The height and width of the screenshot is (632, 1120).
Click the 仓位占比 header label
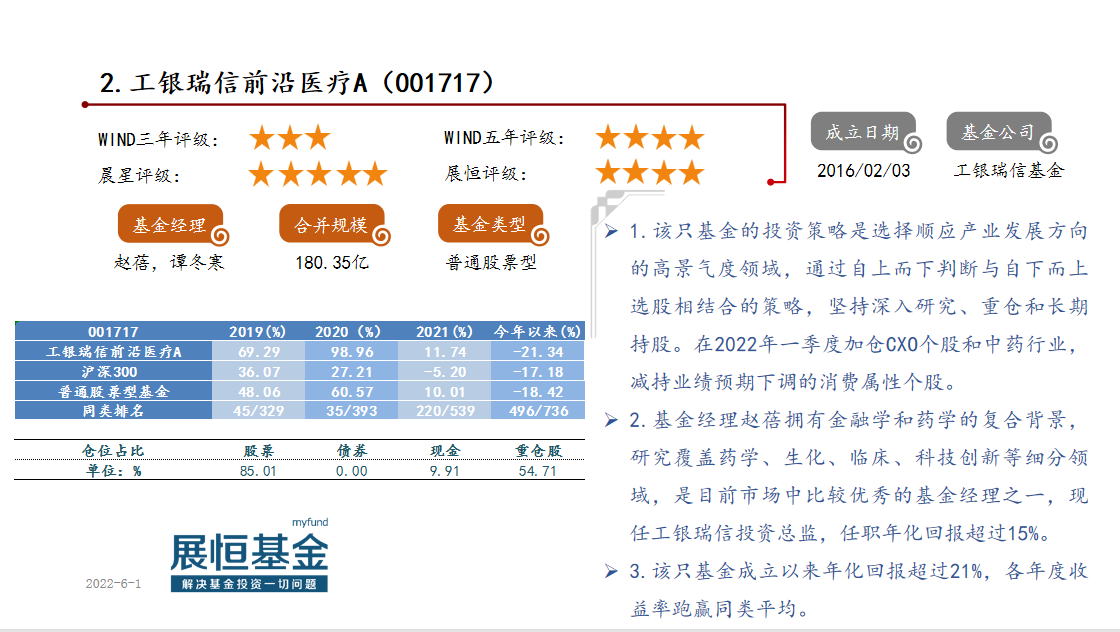pyautogui.click(x=114, y=451)
